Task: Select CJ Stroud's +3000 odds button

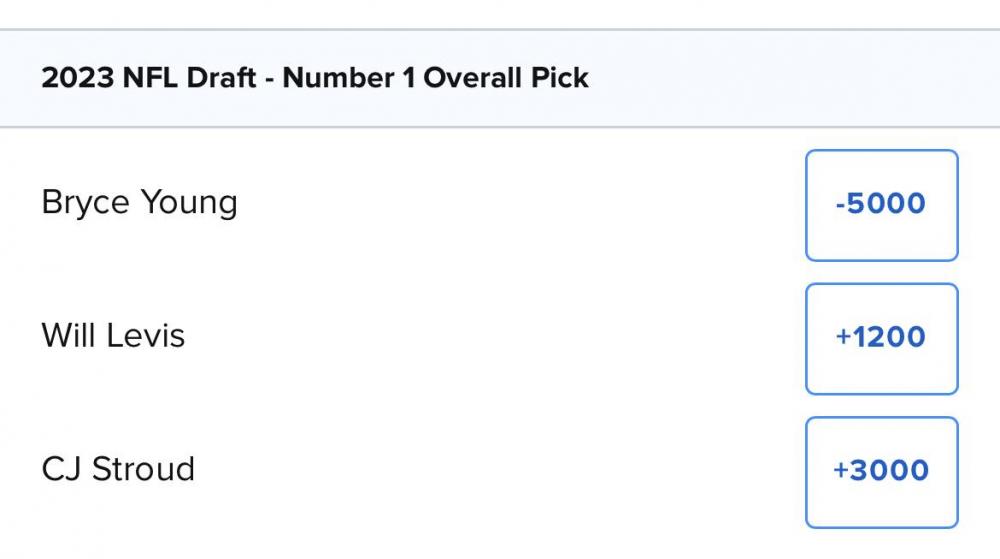Action: (881, 471)
